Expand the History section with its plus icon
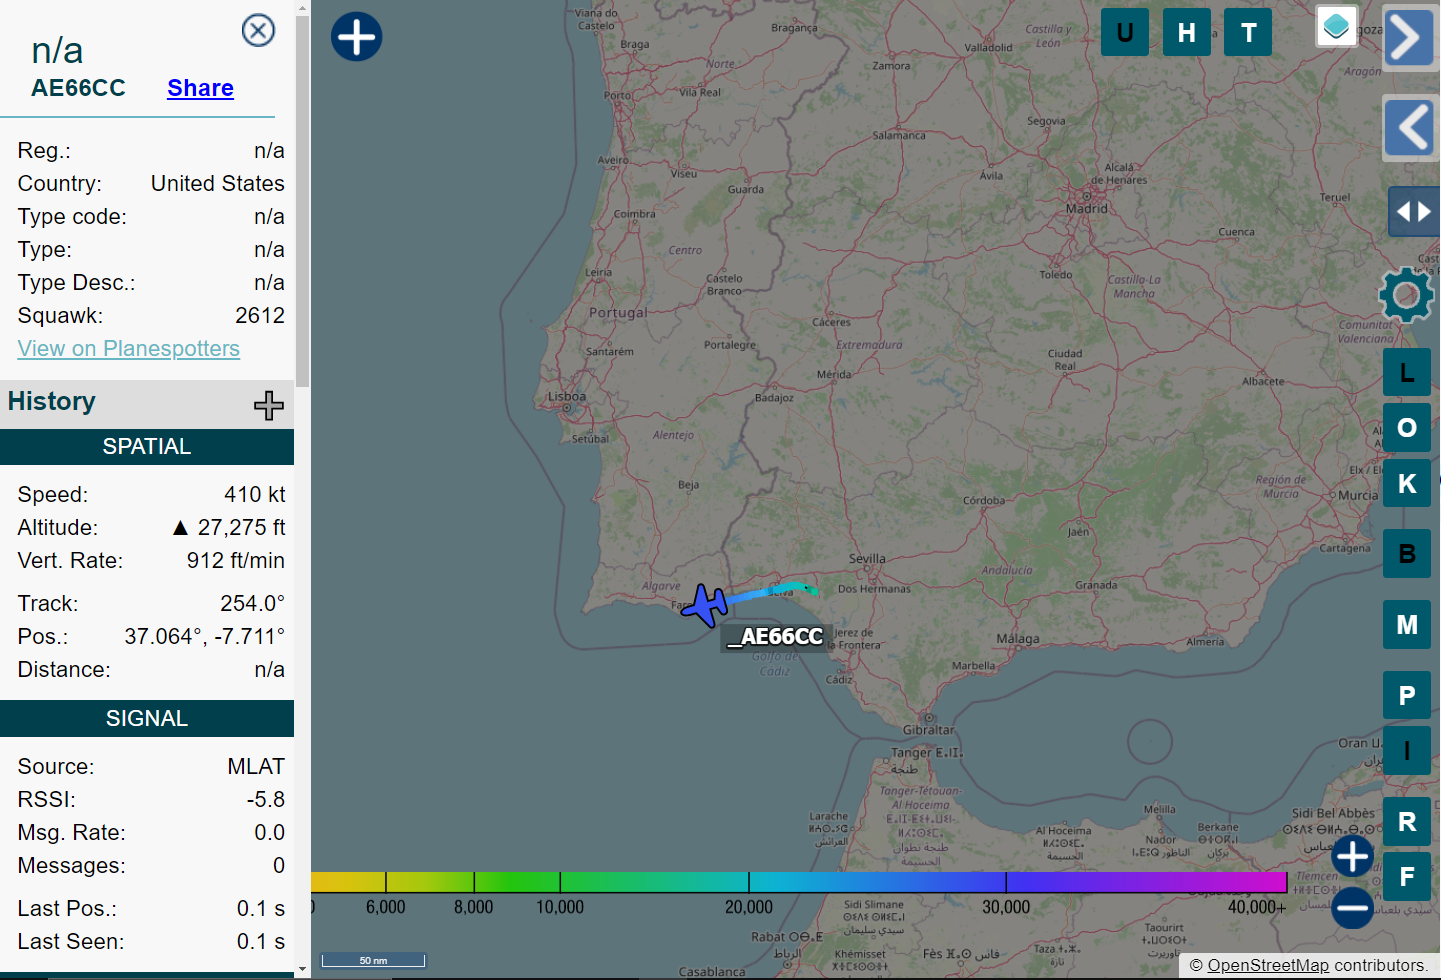Screen dimensions: 1441x980 [268, 405]
